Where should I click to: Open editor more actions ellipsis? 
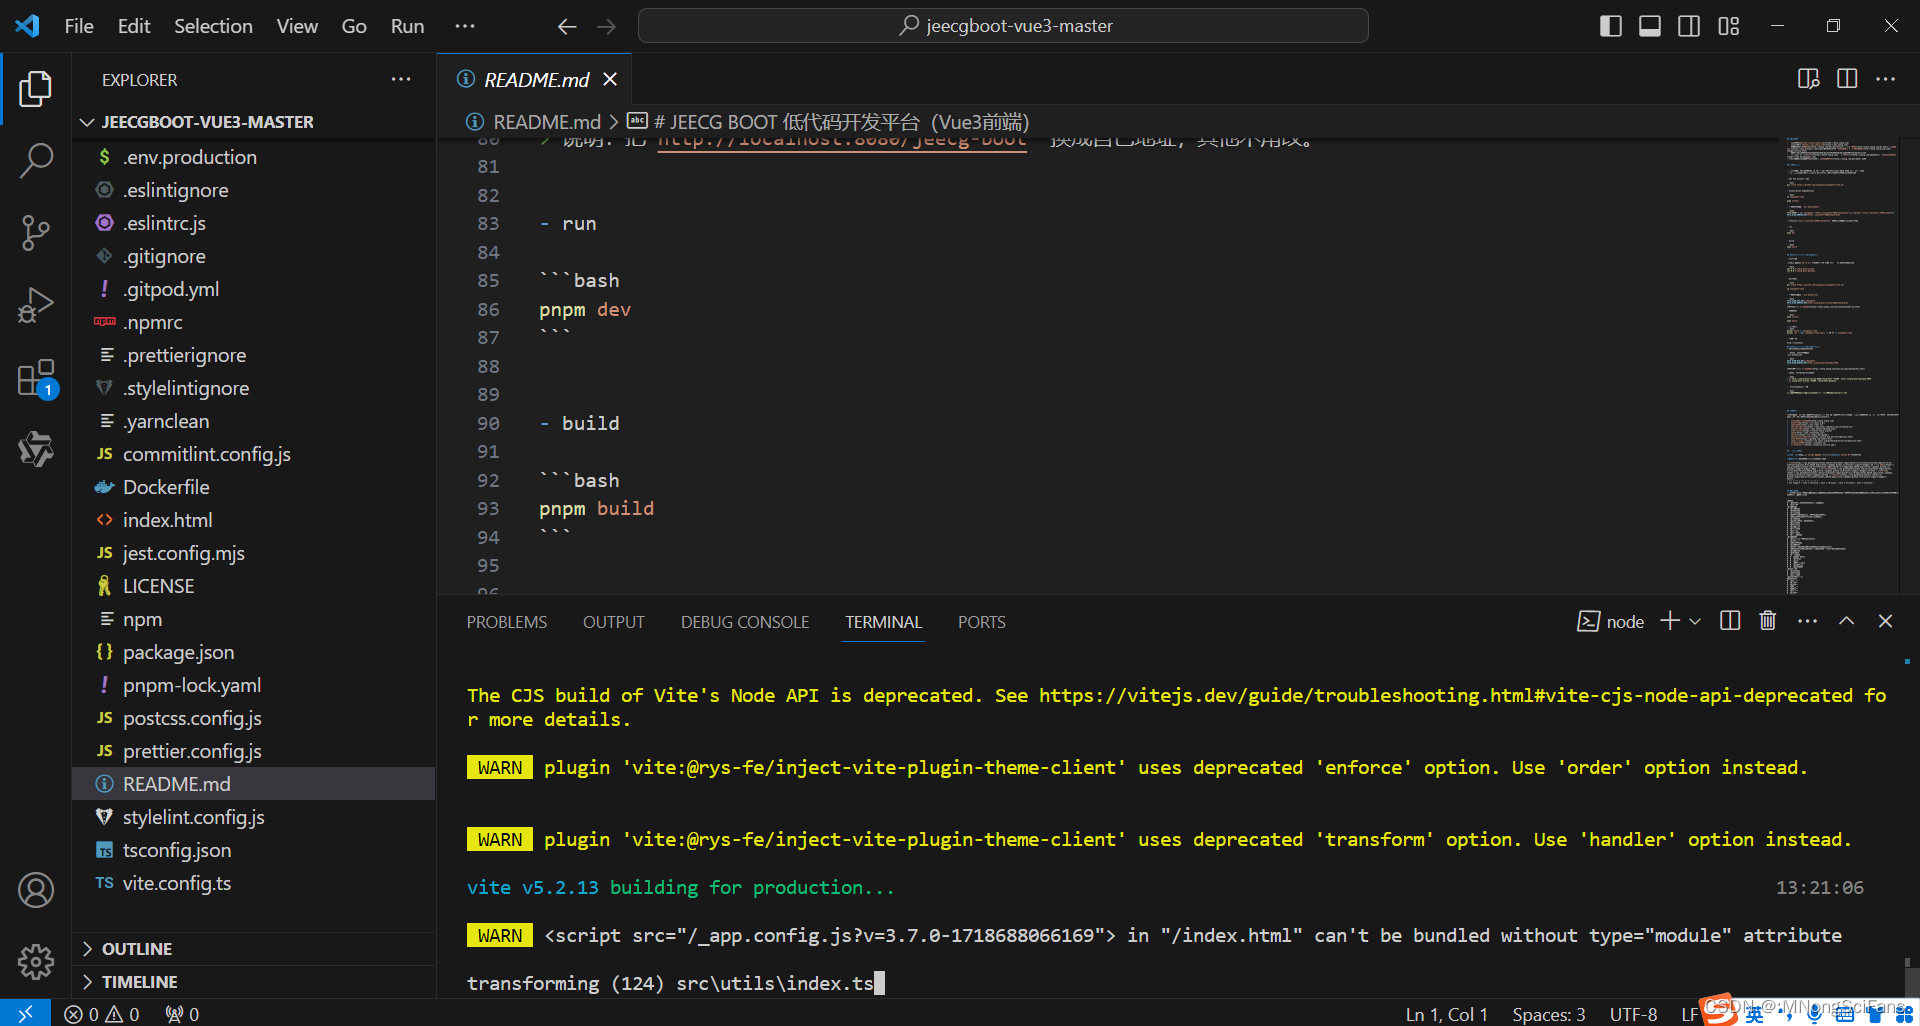coord(1885,79)
